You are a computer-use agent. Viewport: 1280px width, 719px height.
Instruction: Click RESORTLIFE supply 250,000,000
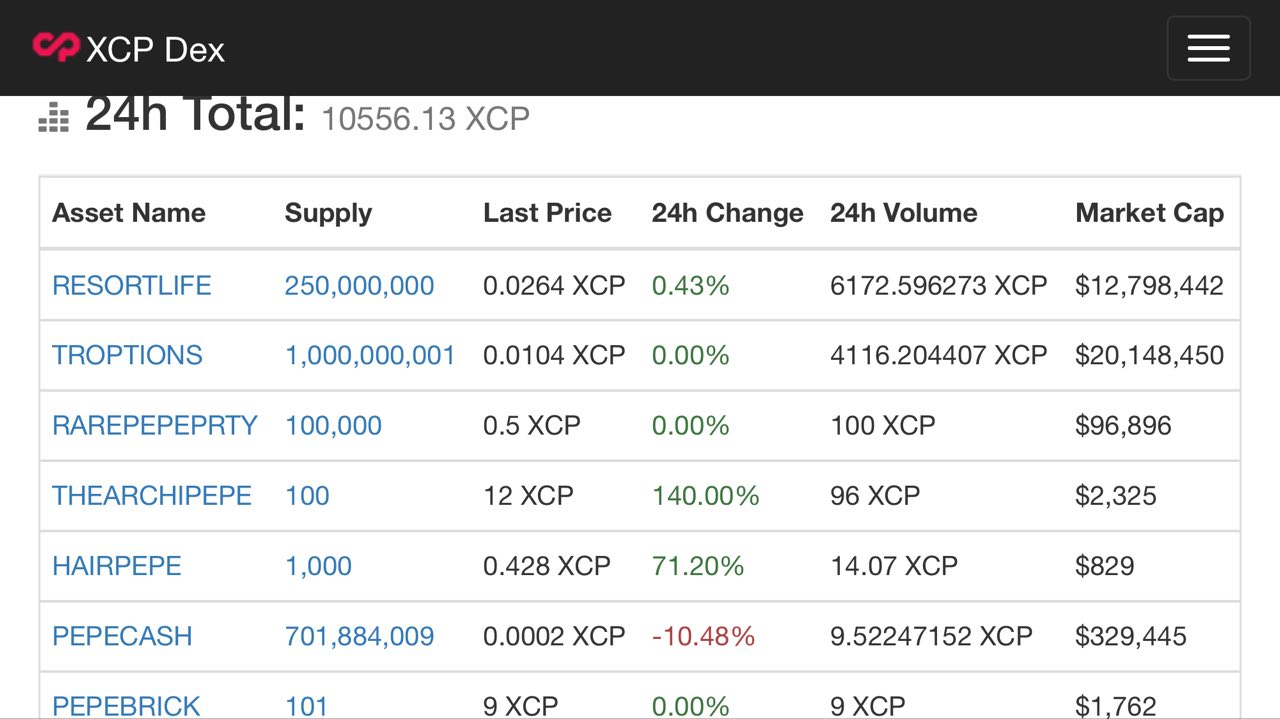coord(359,285)
